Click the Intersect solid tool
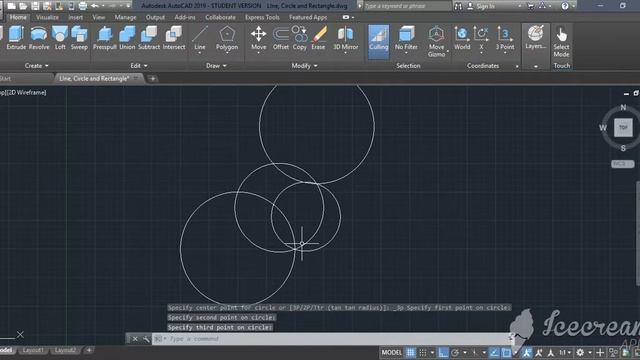Screen dimensions: 640x360 pos(174,38)
